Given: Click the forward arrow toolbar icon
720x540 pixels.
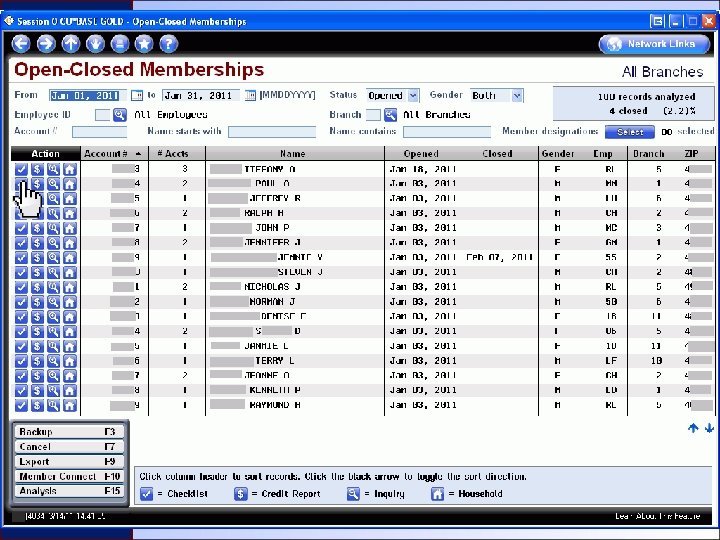Looking at the screenshot, I should point(46,44).
